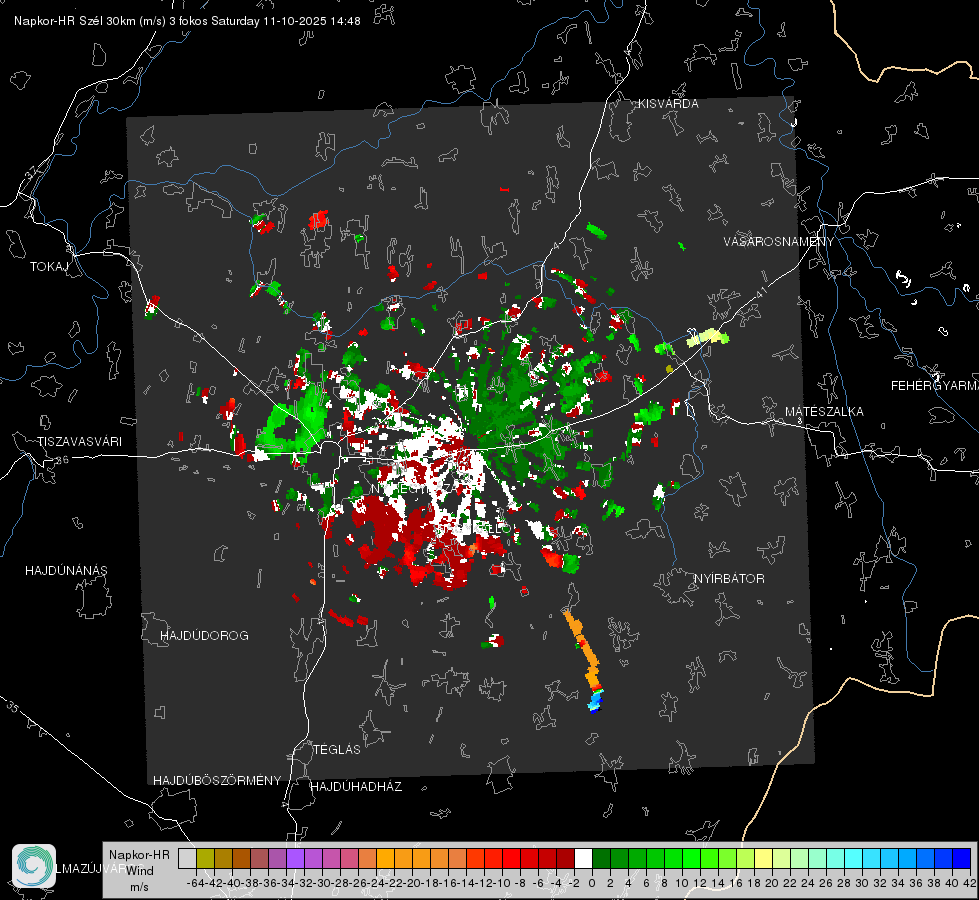Select the TISZAVASVÁRI label
979x900 pixels.
pyautogui.click(x=79, y=442)
